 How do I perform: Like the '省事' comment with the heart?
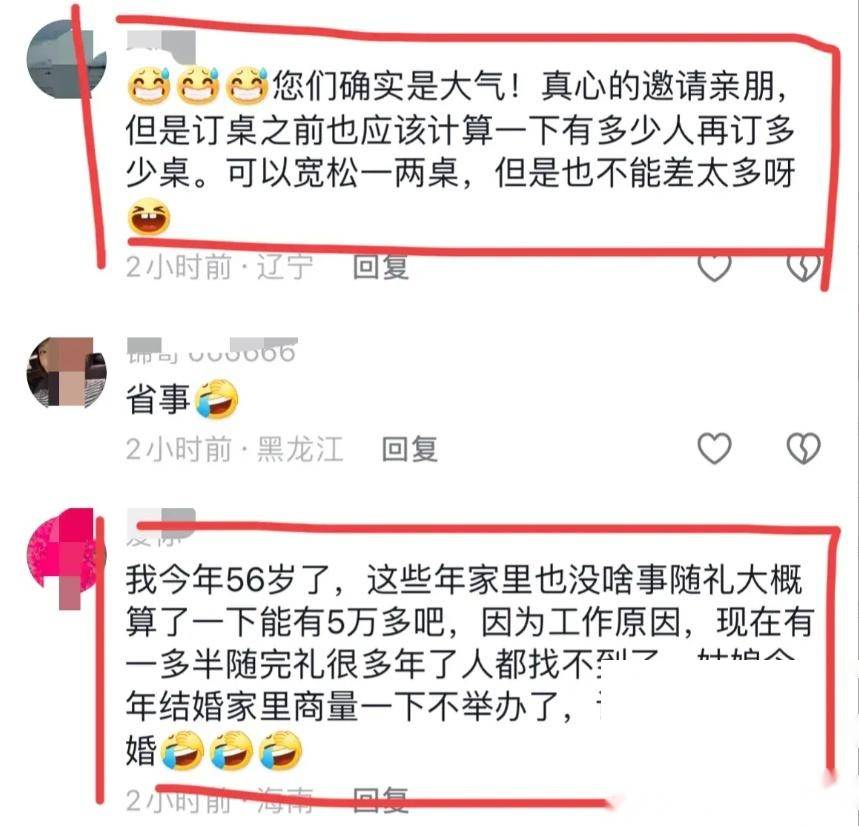tap(714, 449)
